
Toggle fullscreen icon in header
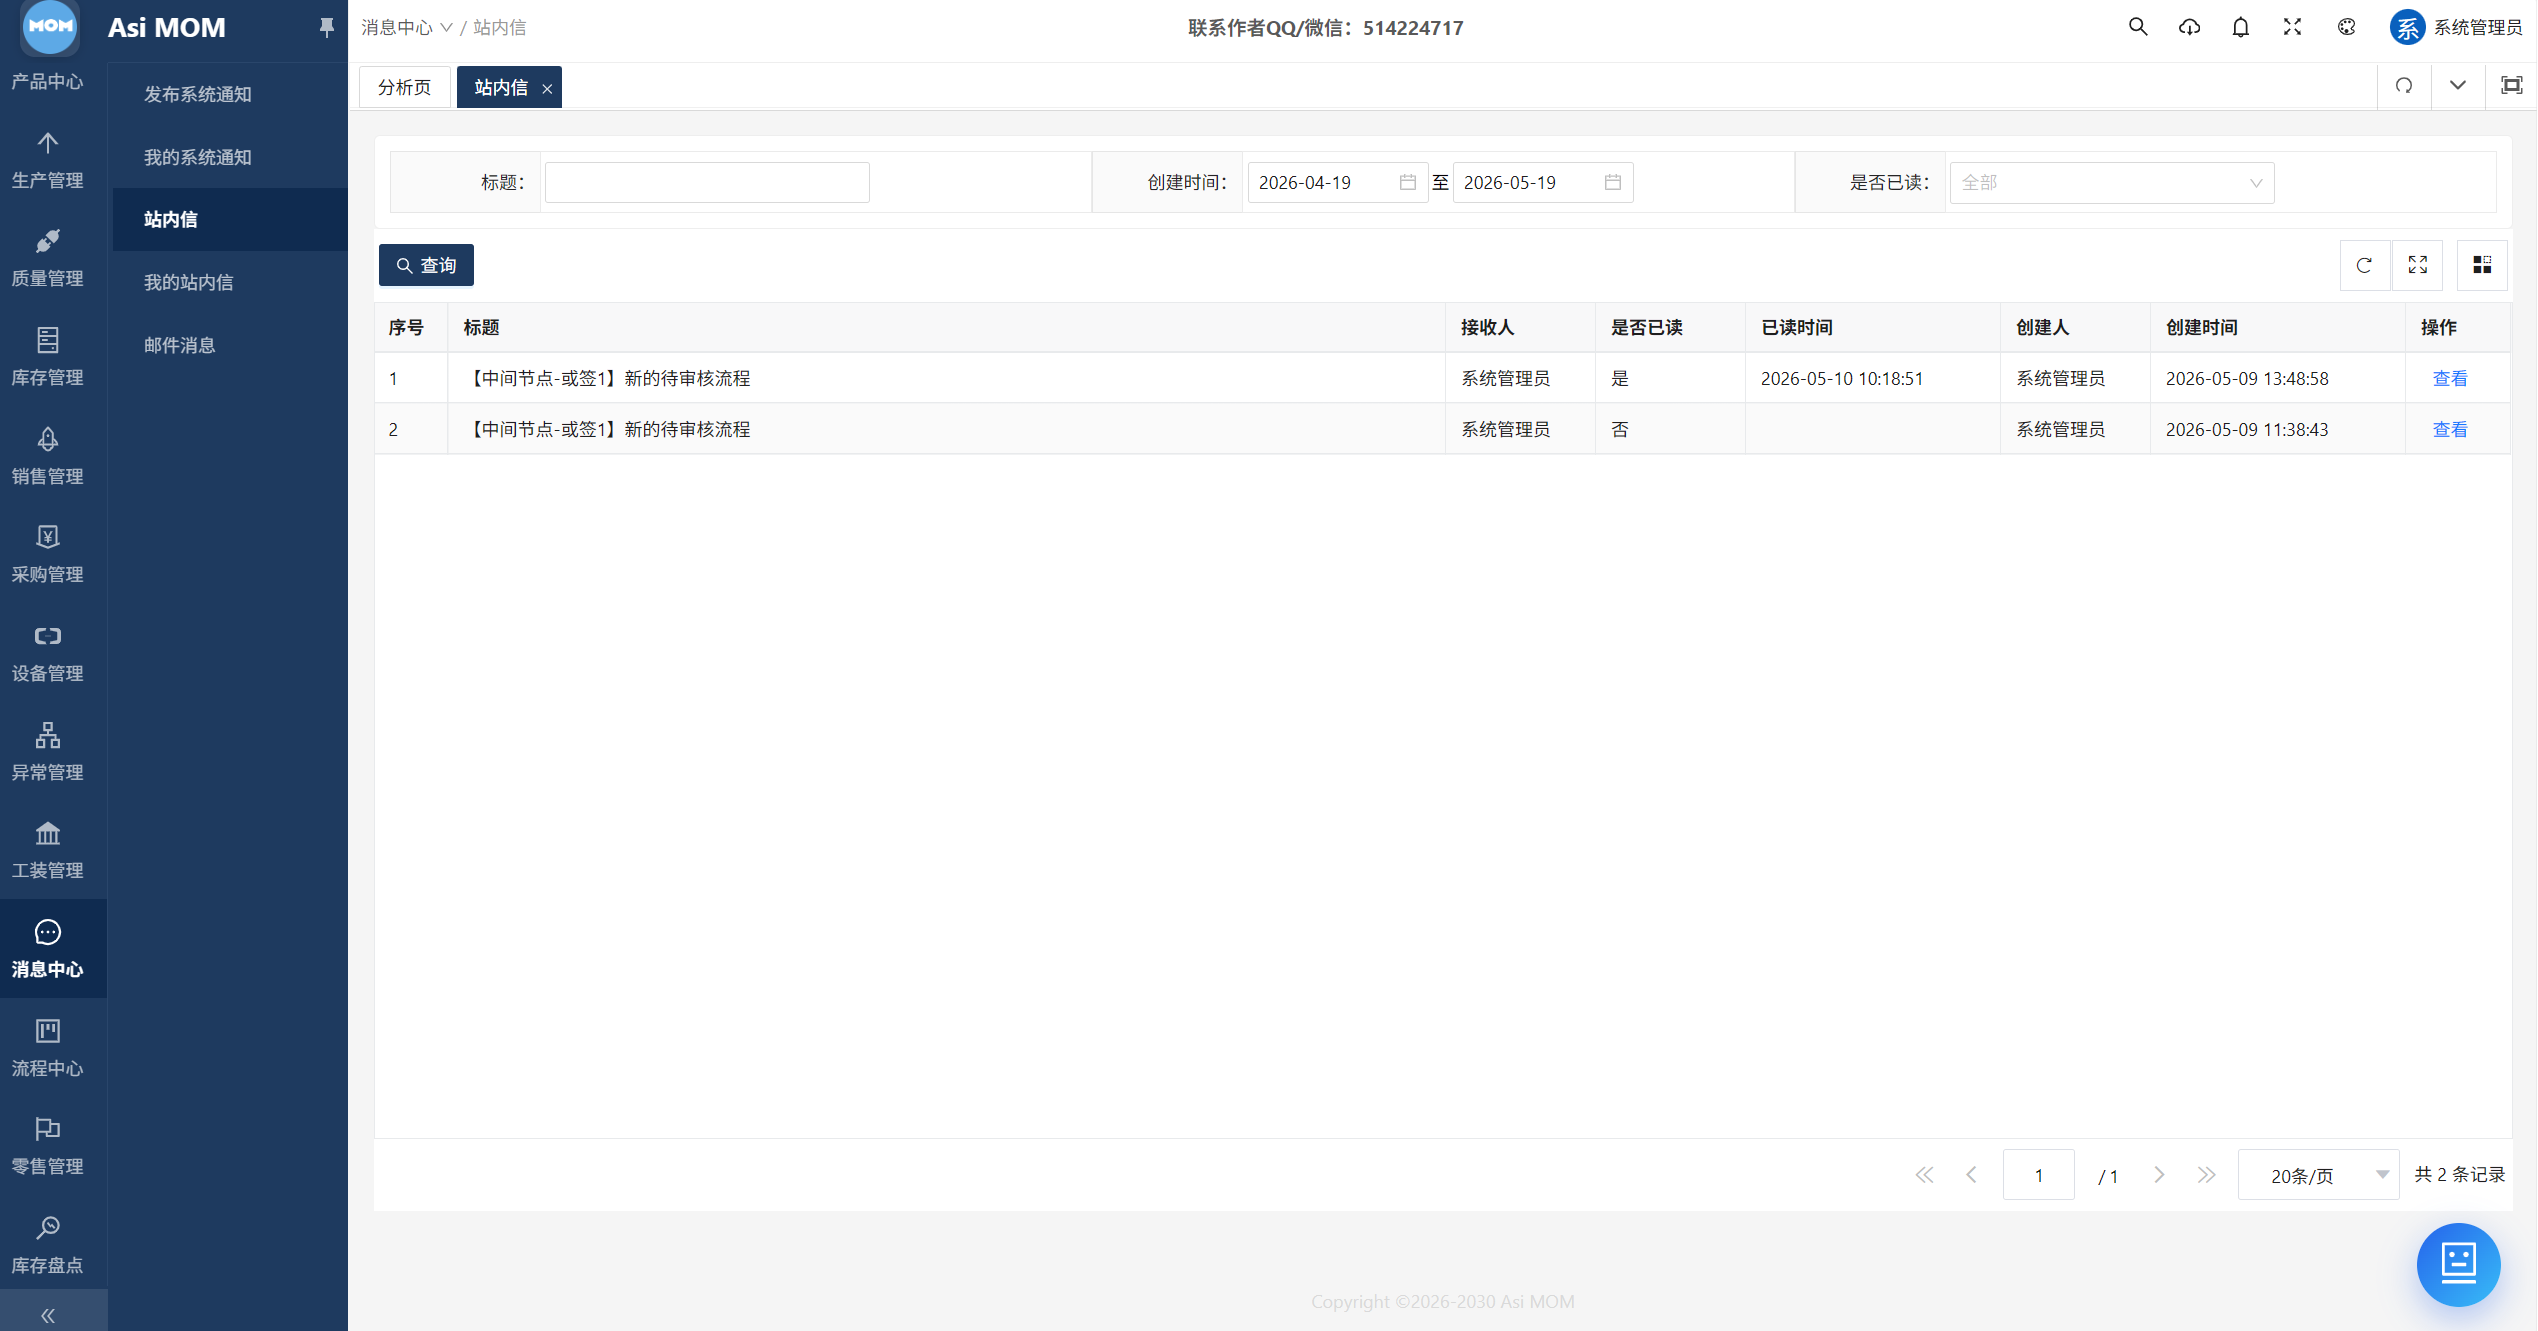[x=2293, y=27]
